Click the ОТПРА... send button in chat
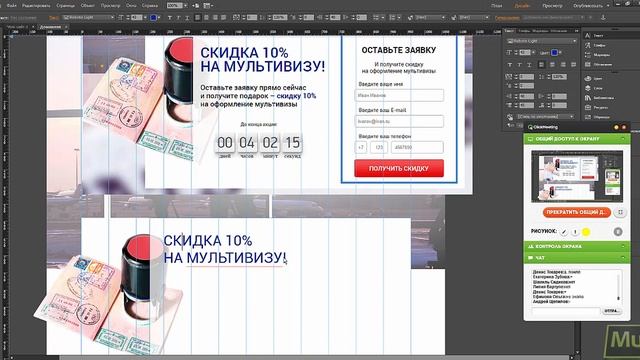 pos(611,311)
